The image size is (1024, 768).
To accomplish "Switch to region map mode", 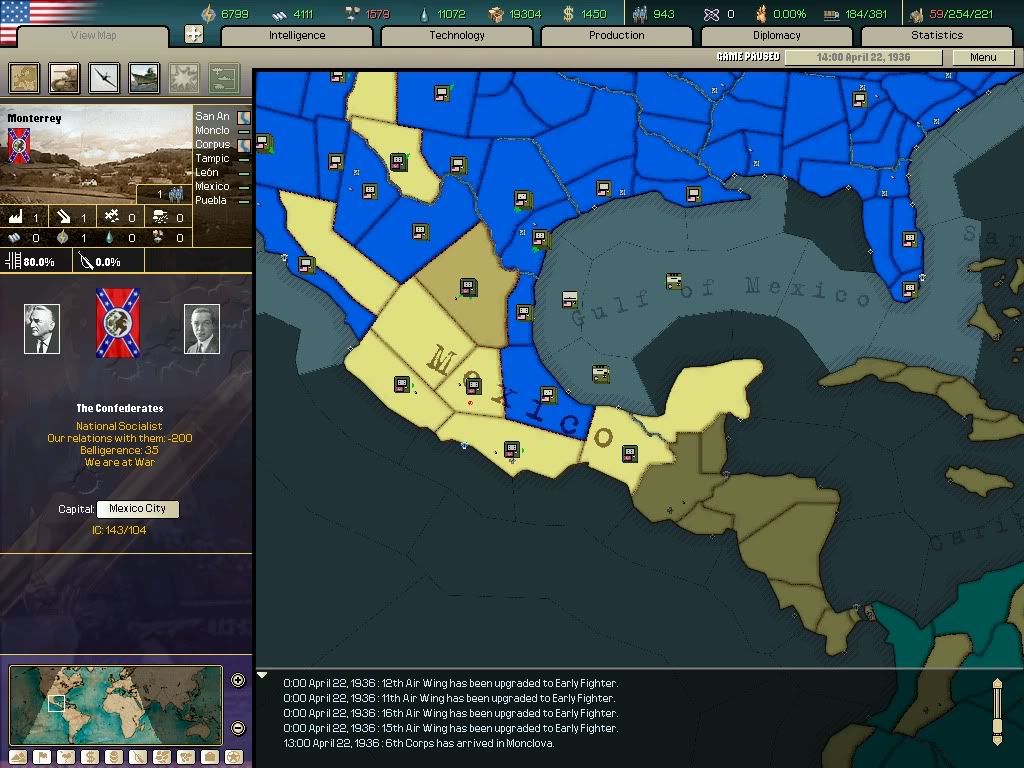I will pyautogui.click(x=162, y=757).
